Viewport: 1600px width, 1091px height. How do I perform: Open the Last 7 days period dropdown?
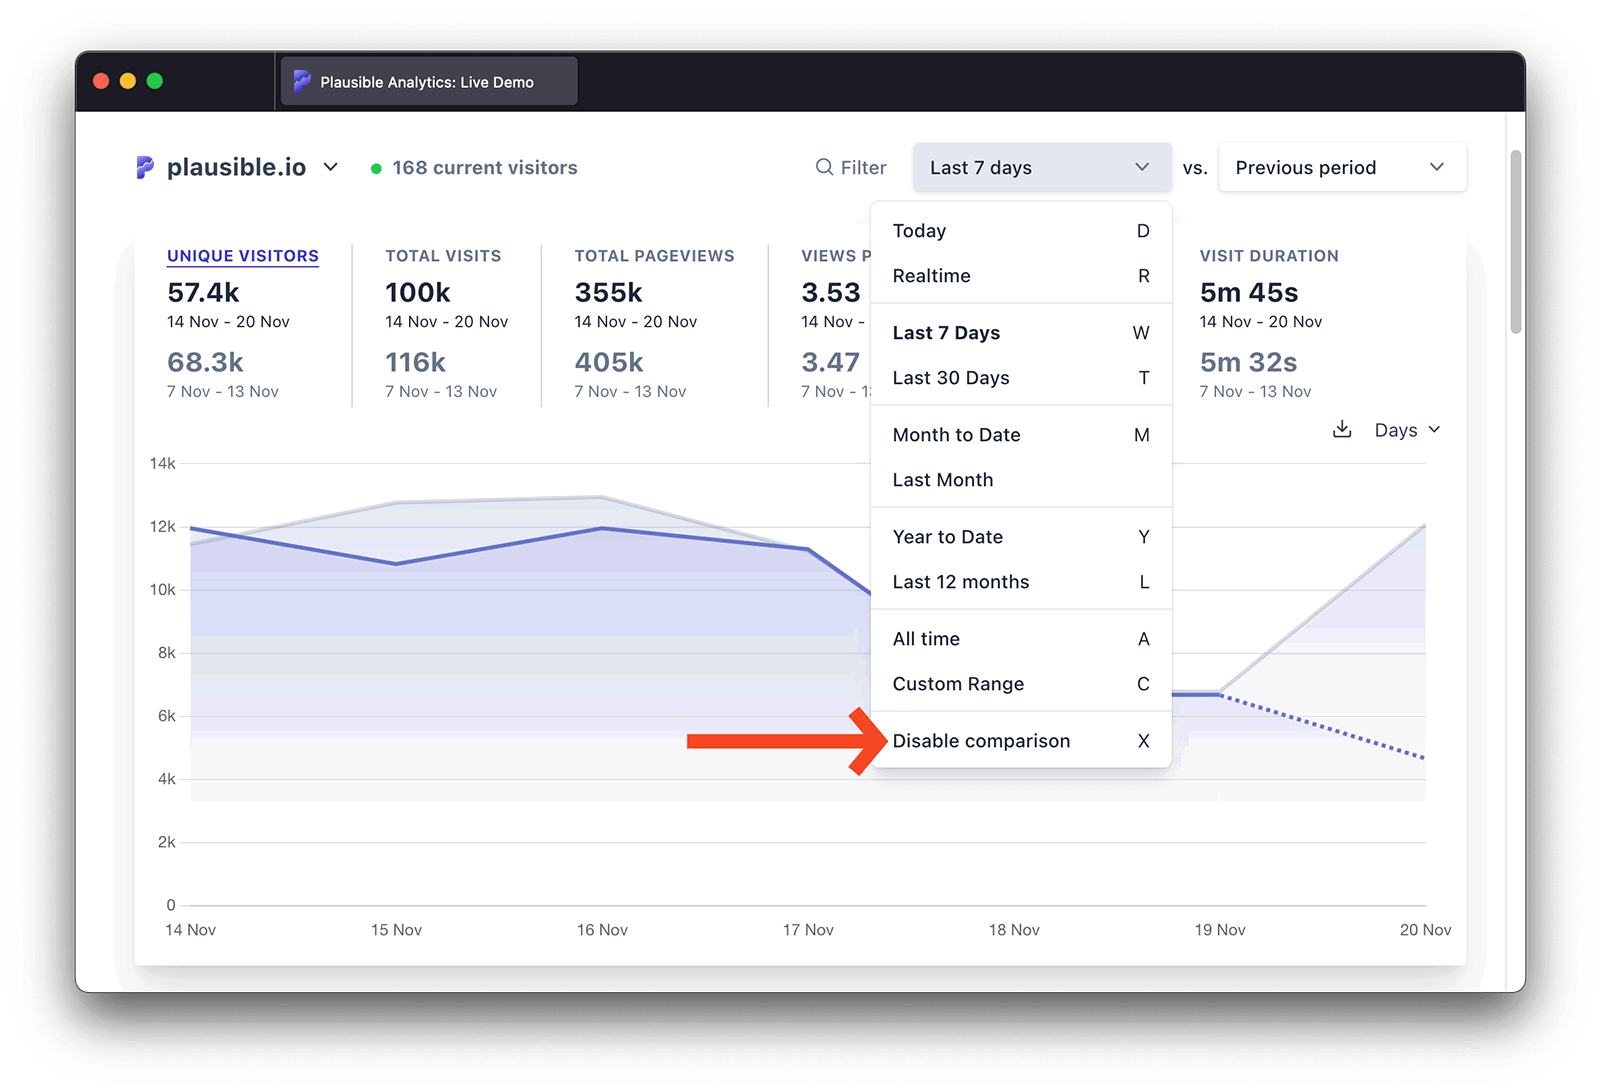[1041, 167]
